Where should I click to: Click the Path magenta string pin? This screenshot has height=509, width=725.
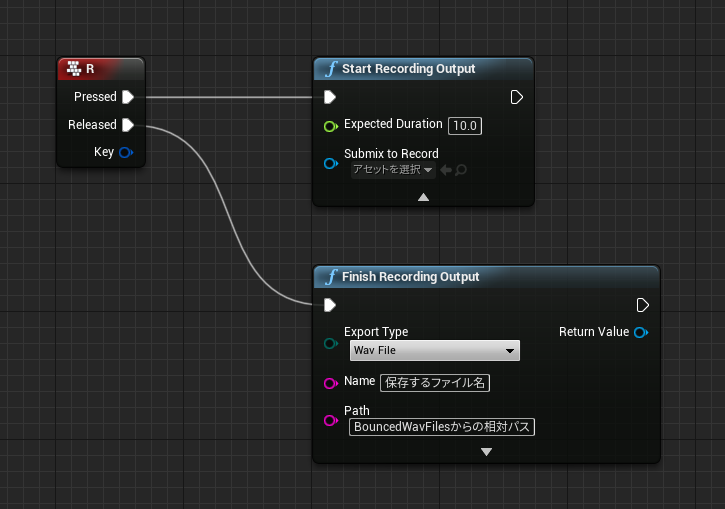[331, 420]
